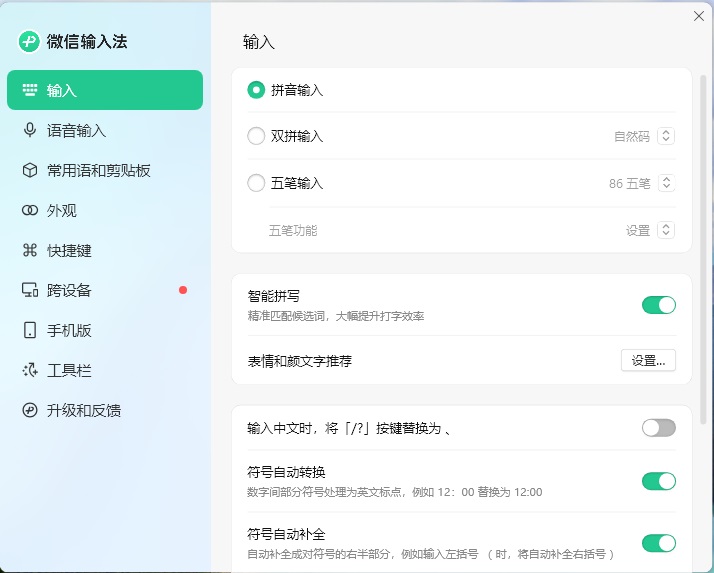Image resolution: width=714 pixels, height=573 pixels.
Task: Click the command symbol icon for 快捷键
Action: (x=30, y=250)
